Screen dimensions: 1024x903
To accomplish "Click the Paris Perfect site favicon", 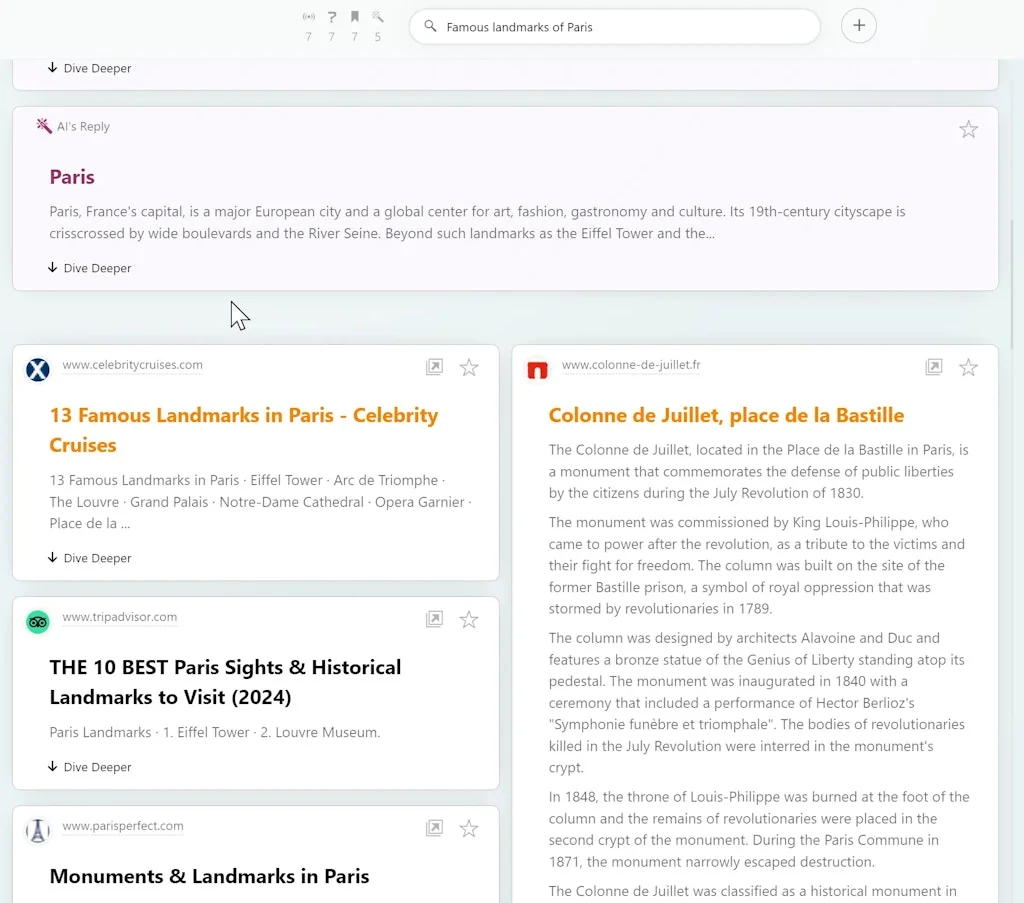I will [x=37, y=830].
